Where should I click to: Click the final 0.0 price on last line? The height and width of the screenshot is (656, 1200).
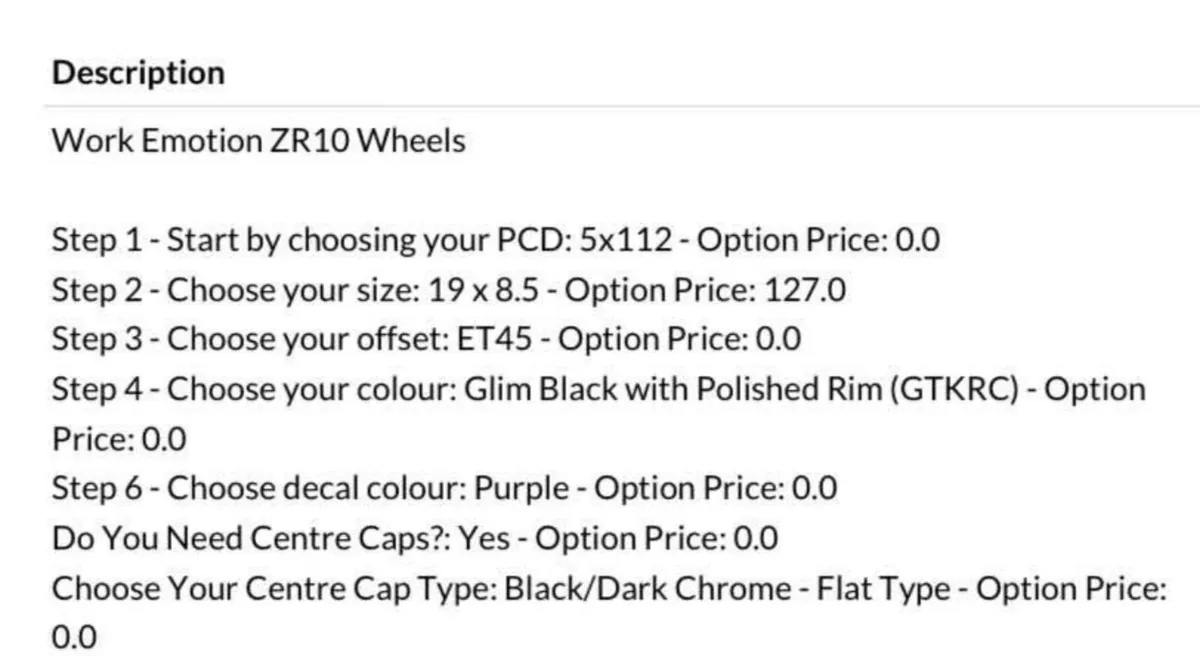click(x=75, y=638)
